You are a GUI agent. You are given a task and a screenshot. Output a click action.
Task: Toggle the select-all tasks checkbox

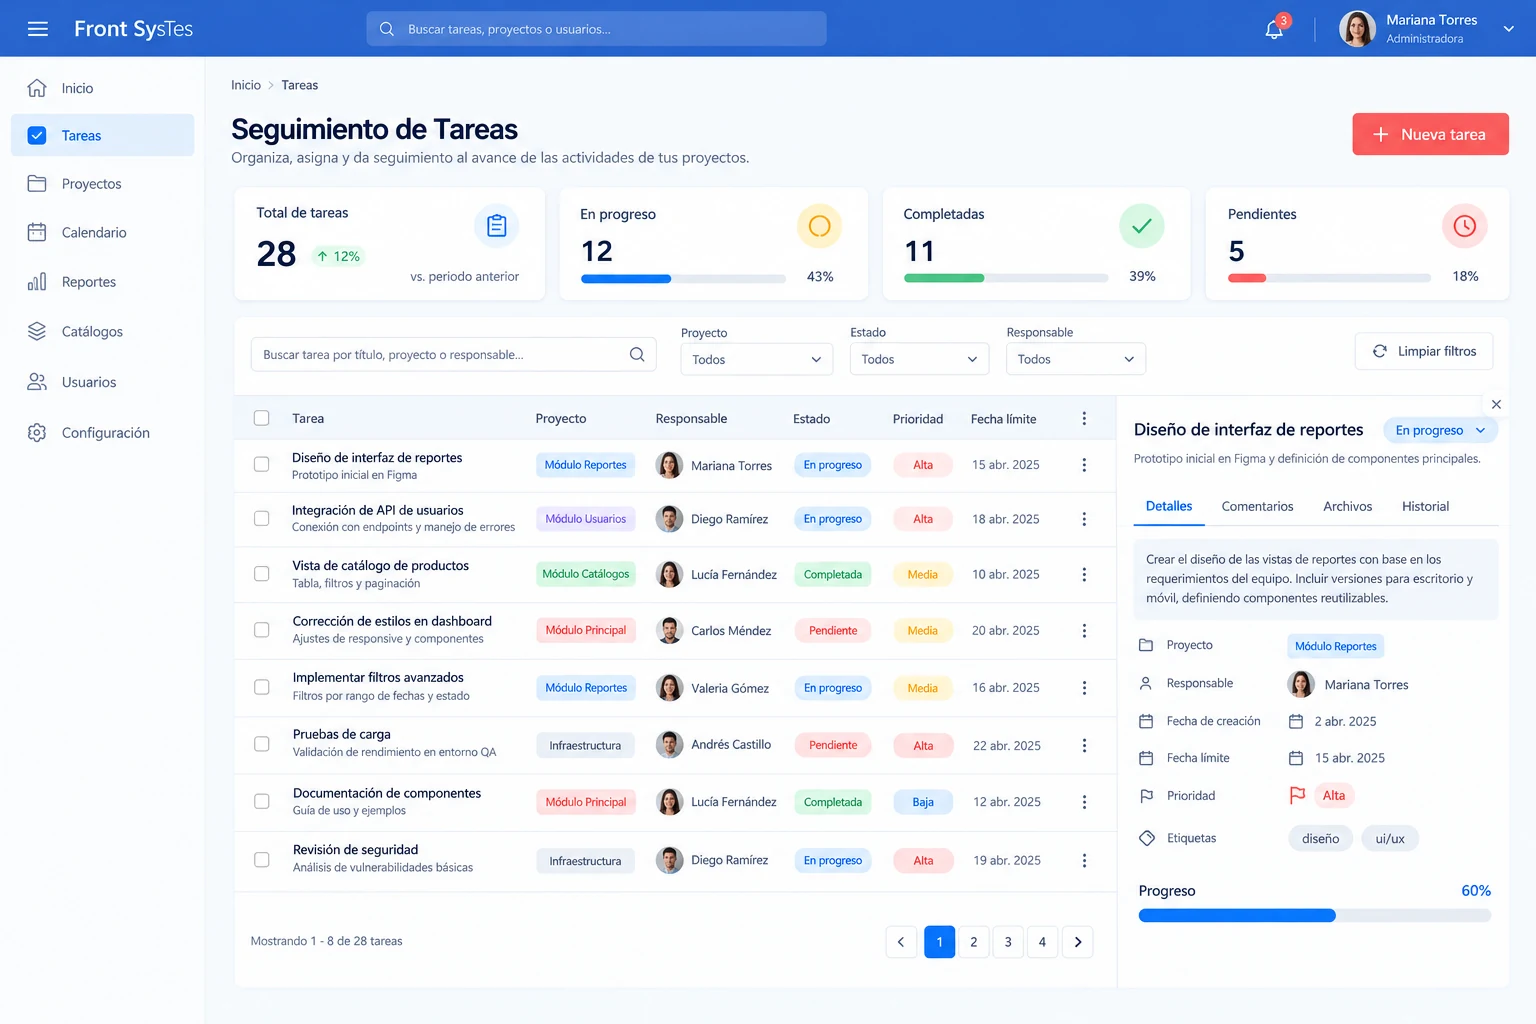click(x=262, y=419)
